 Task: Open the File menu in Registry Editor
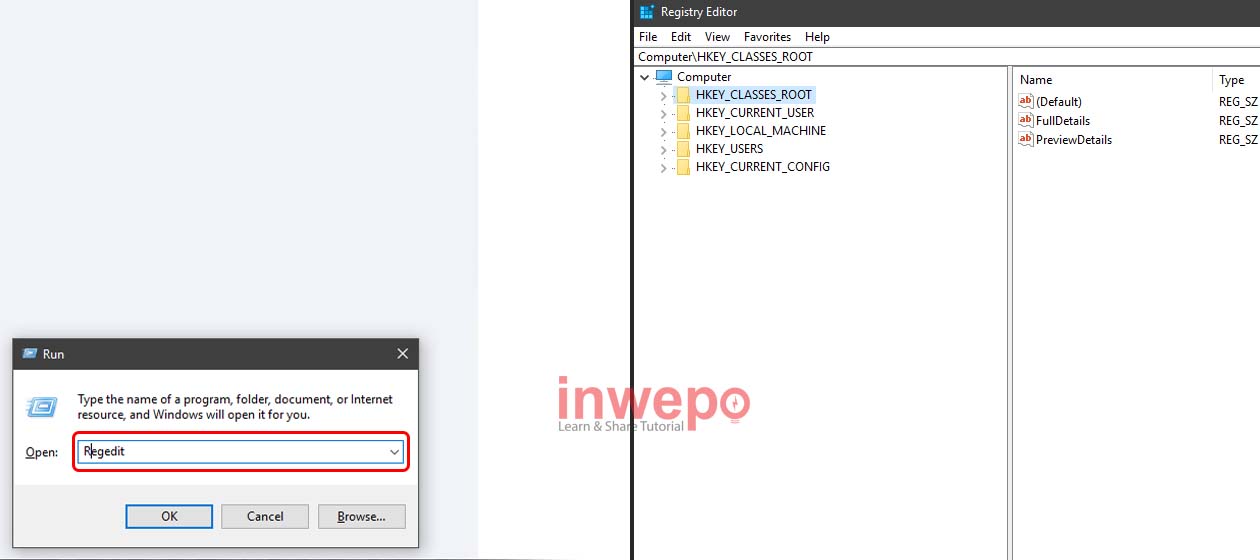click(x=648, y=37)
